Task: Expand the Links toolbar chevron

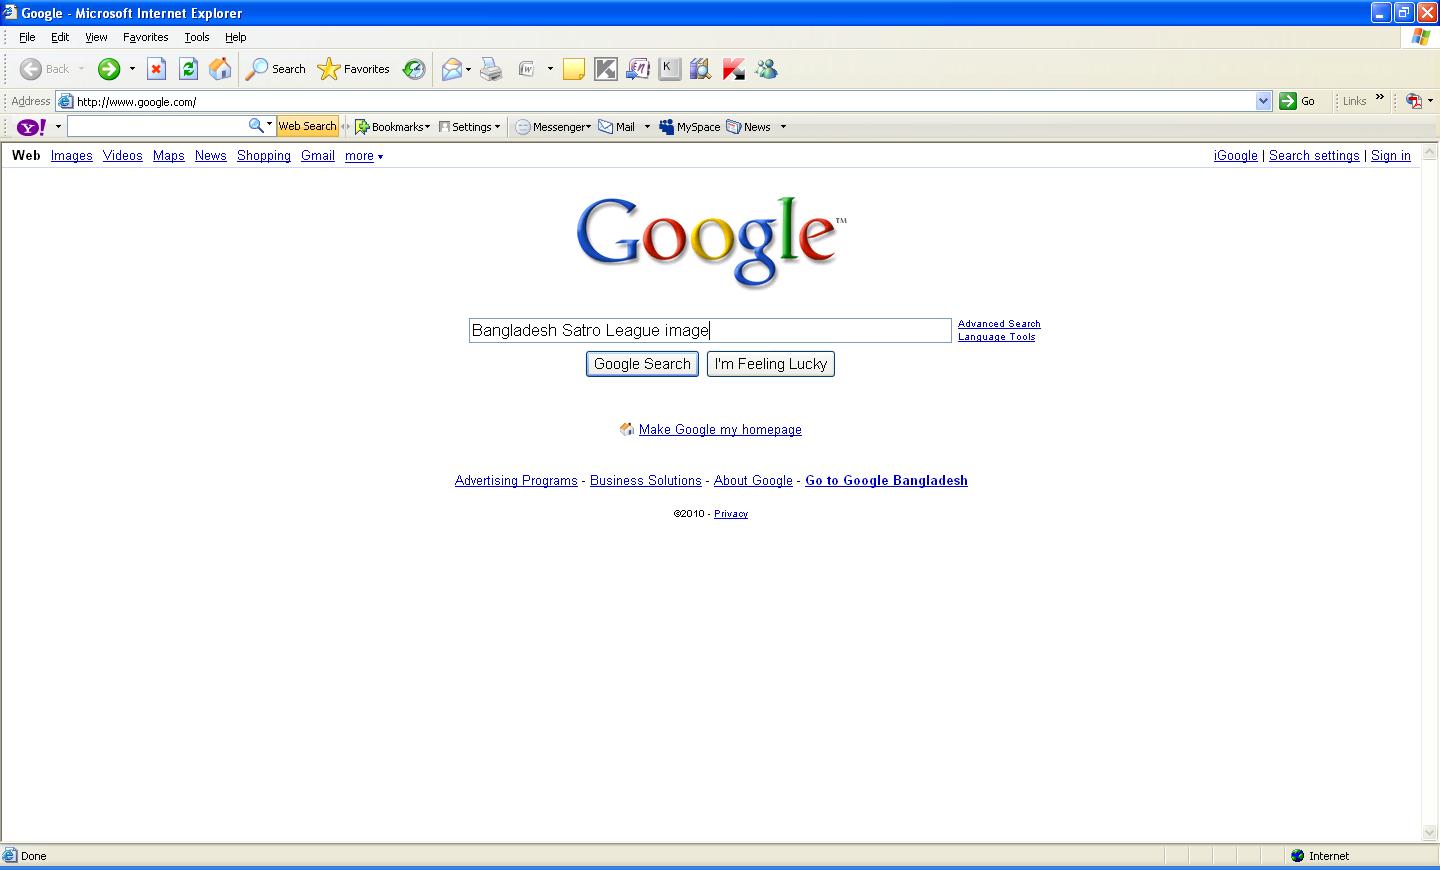Action: pyautogui.click(x=1380, y=98)
